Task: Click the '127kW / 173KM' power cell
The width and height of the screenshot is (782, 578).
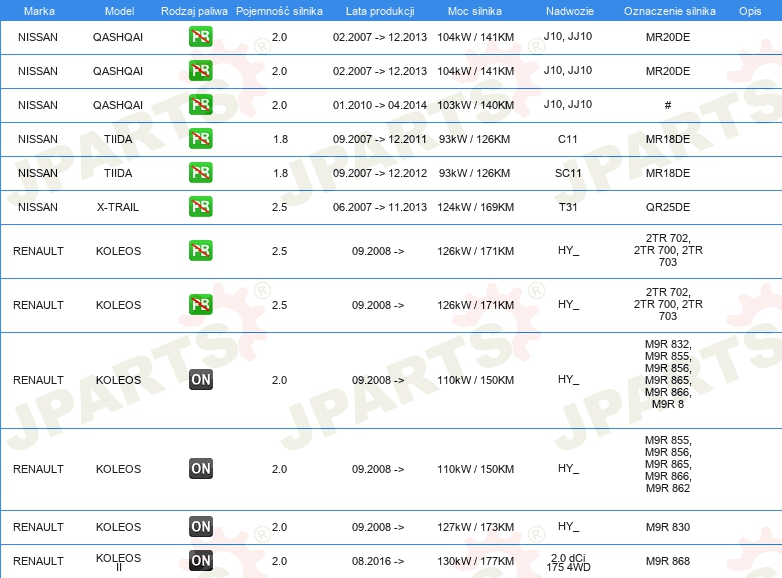Action: point(476,527)
